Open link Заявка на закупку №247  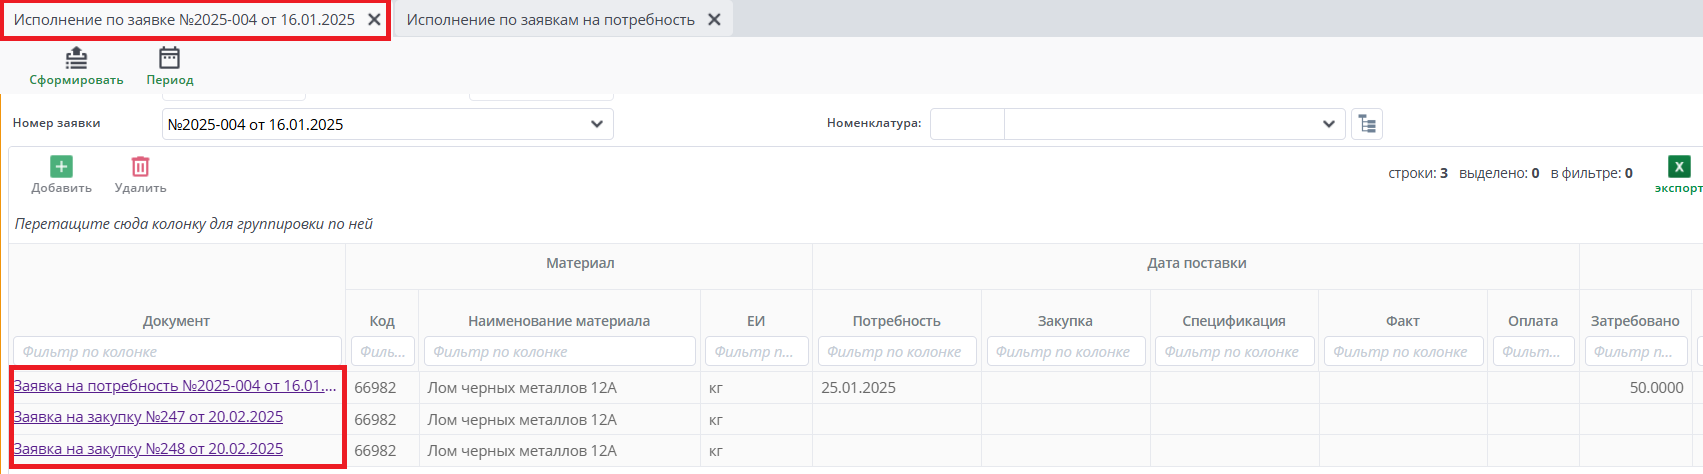[x=148, y=417]
